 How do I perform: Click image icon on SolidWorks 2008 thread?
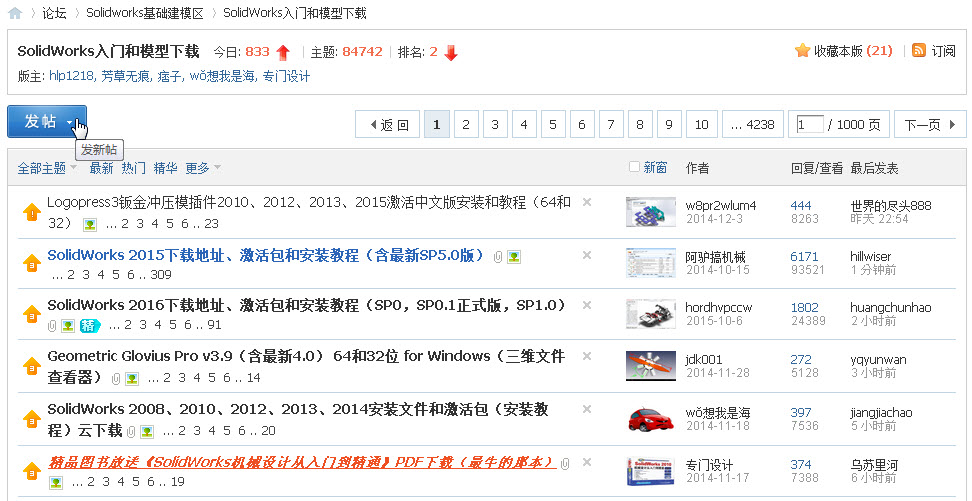(x=147, y=432)
